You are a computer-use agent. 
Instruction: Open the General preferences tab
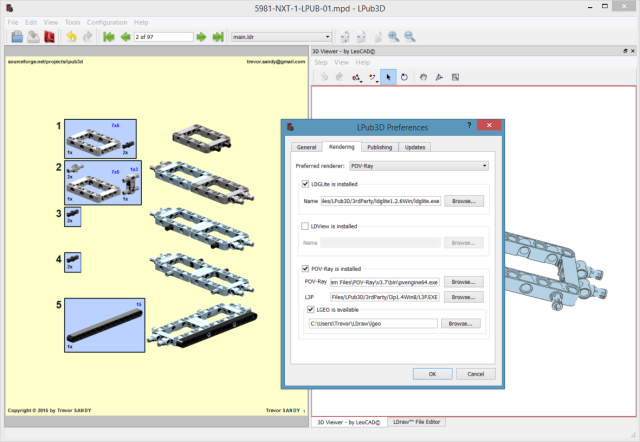coord(306,147)
